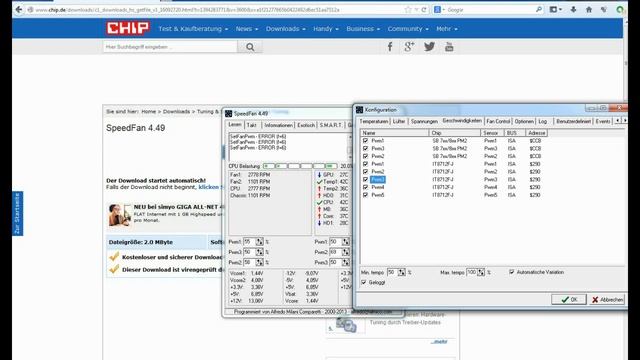Sort the list by Chip column header

tap(455, 133)
